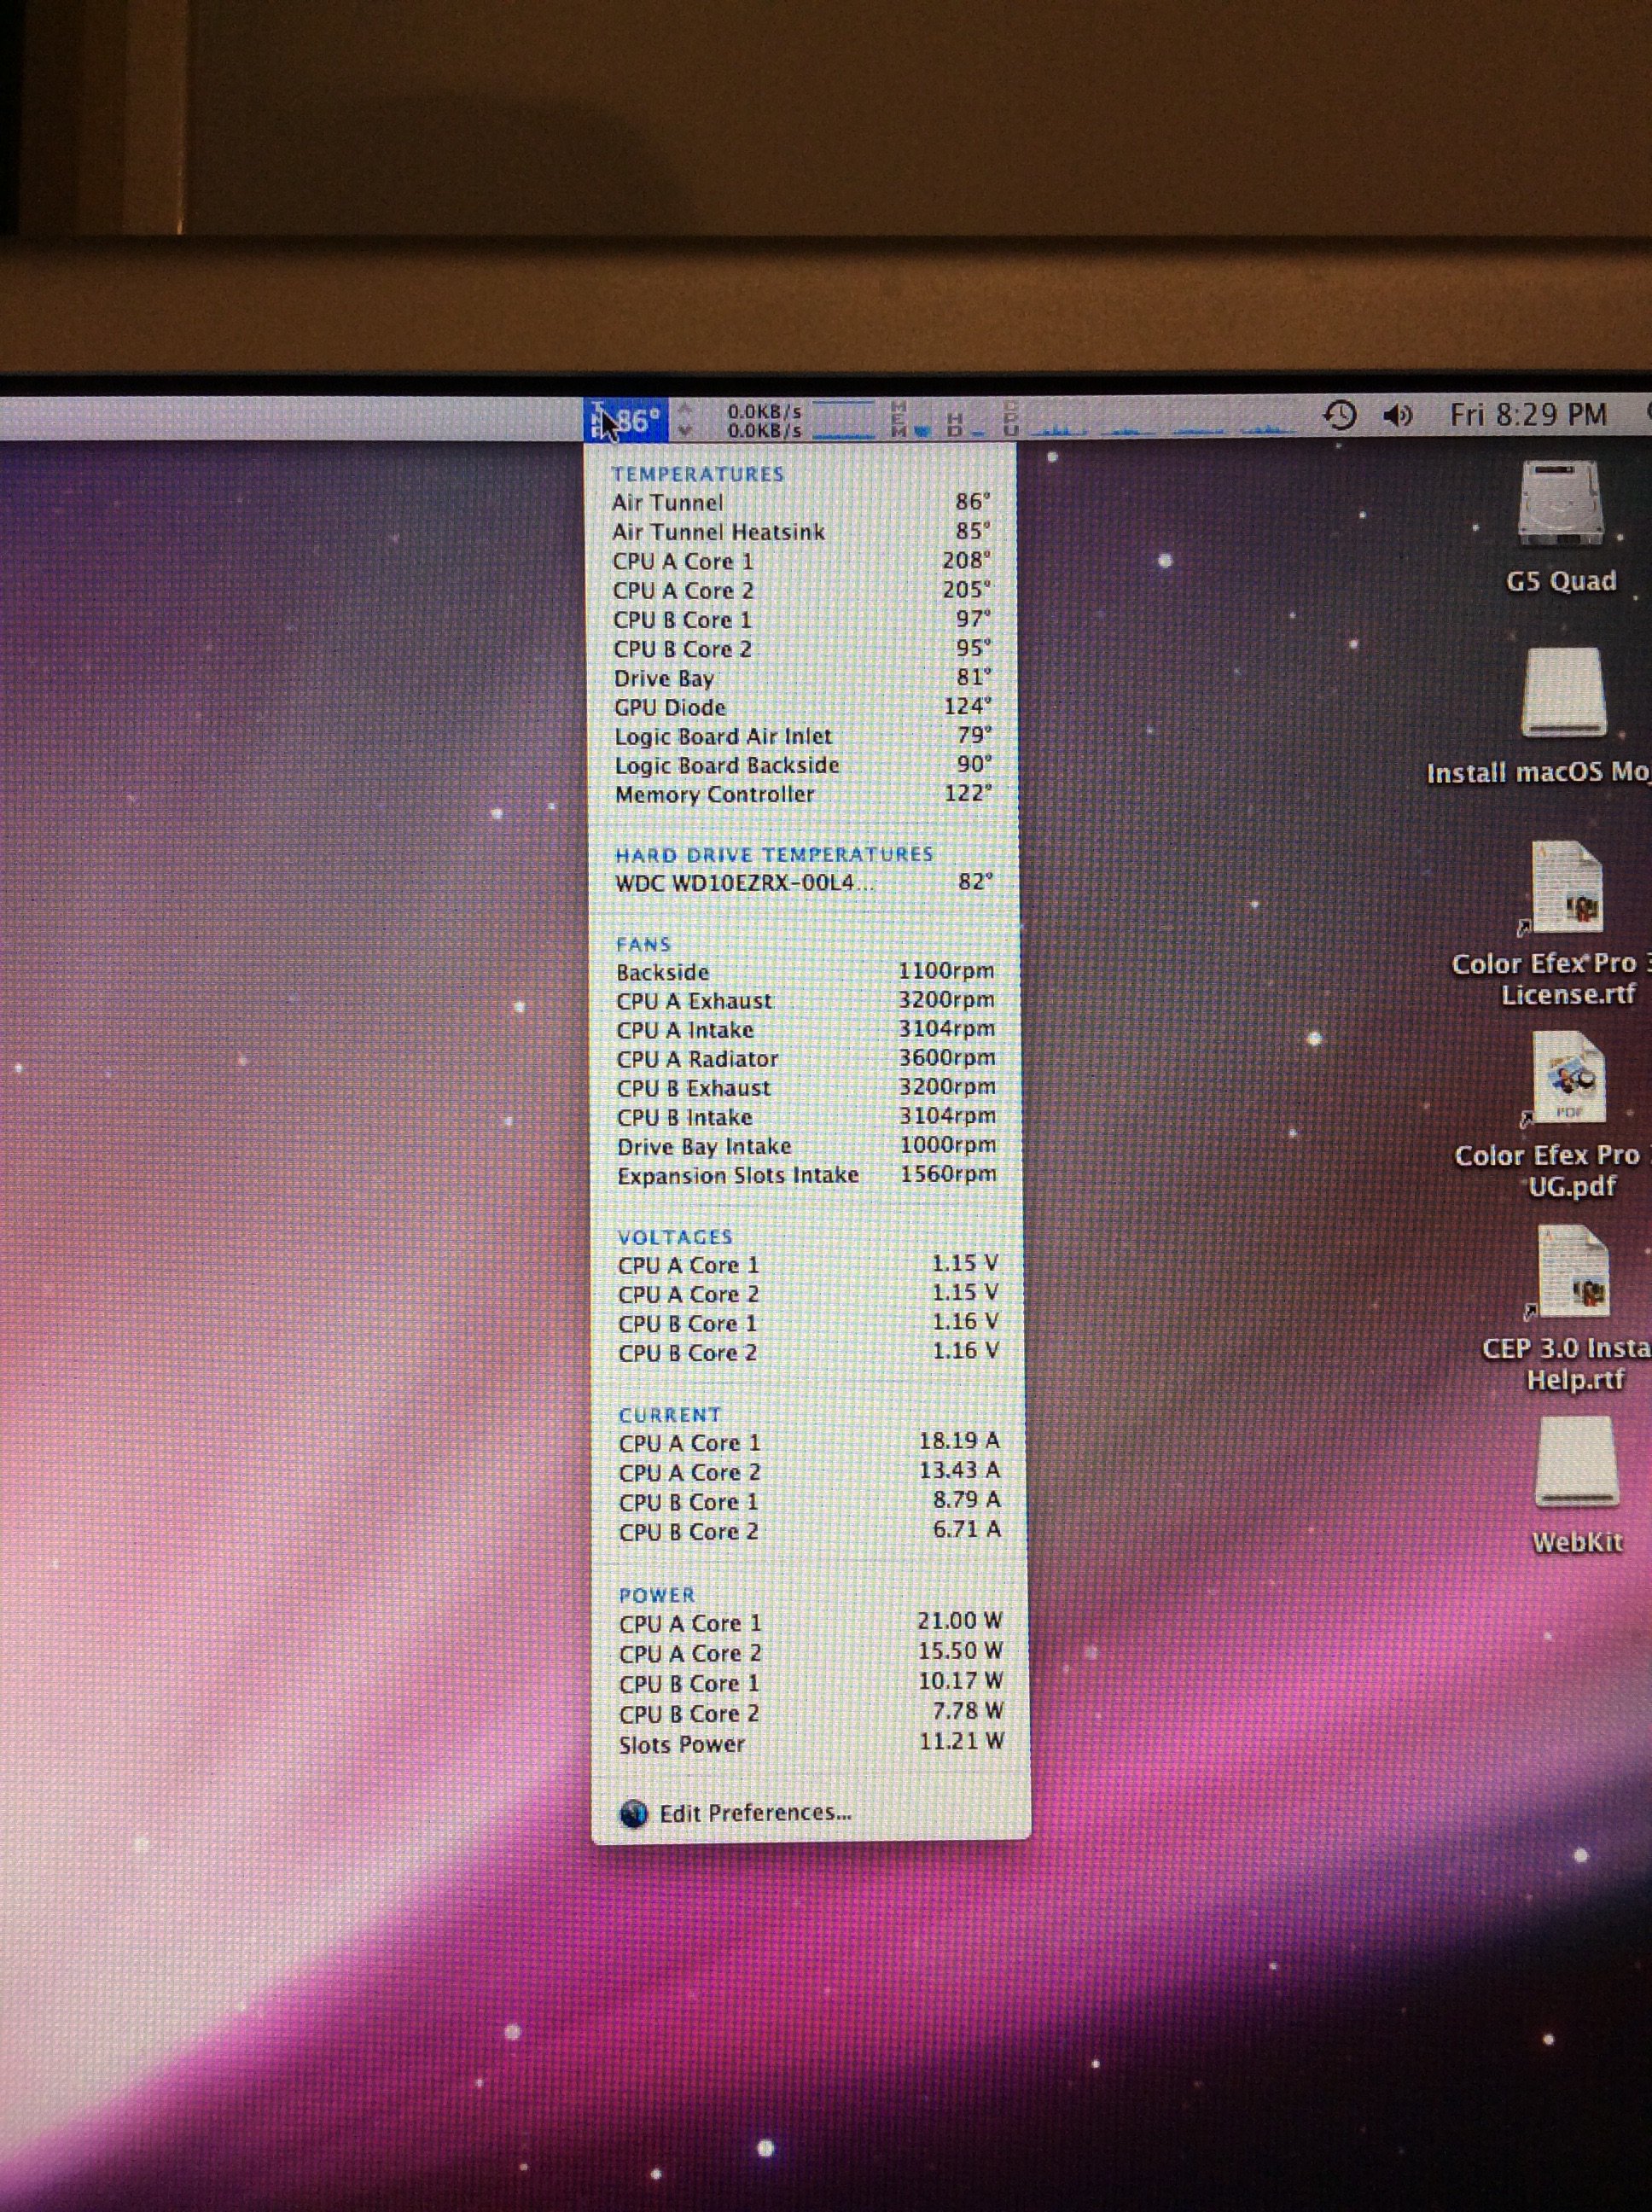Open the network speed KB/s menu item
This screenshot has height=2212, width=1652.
point(765,421)
